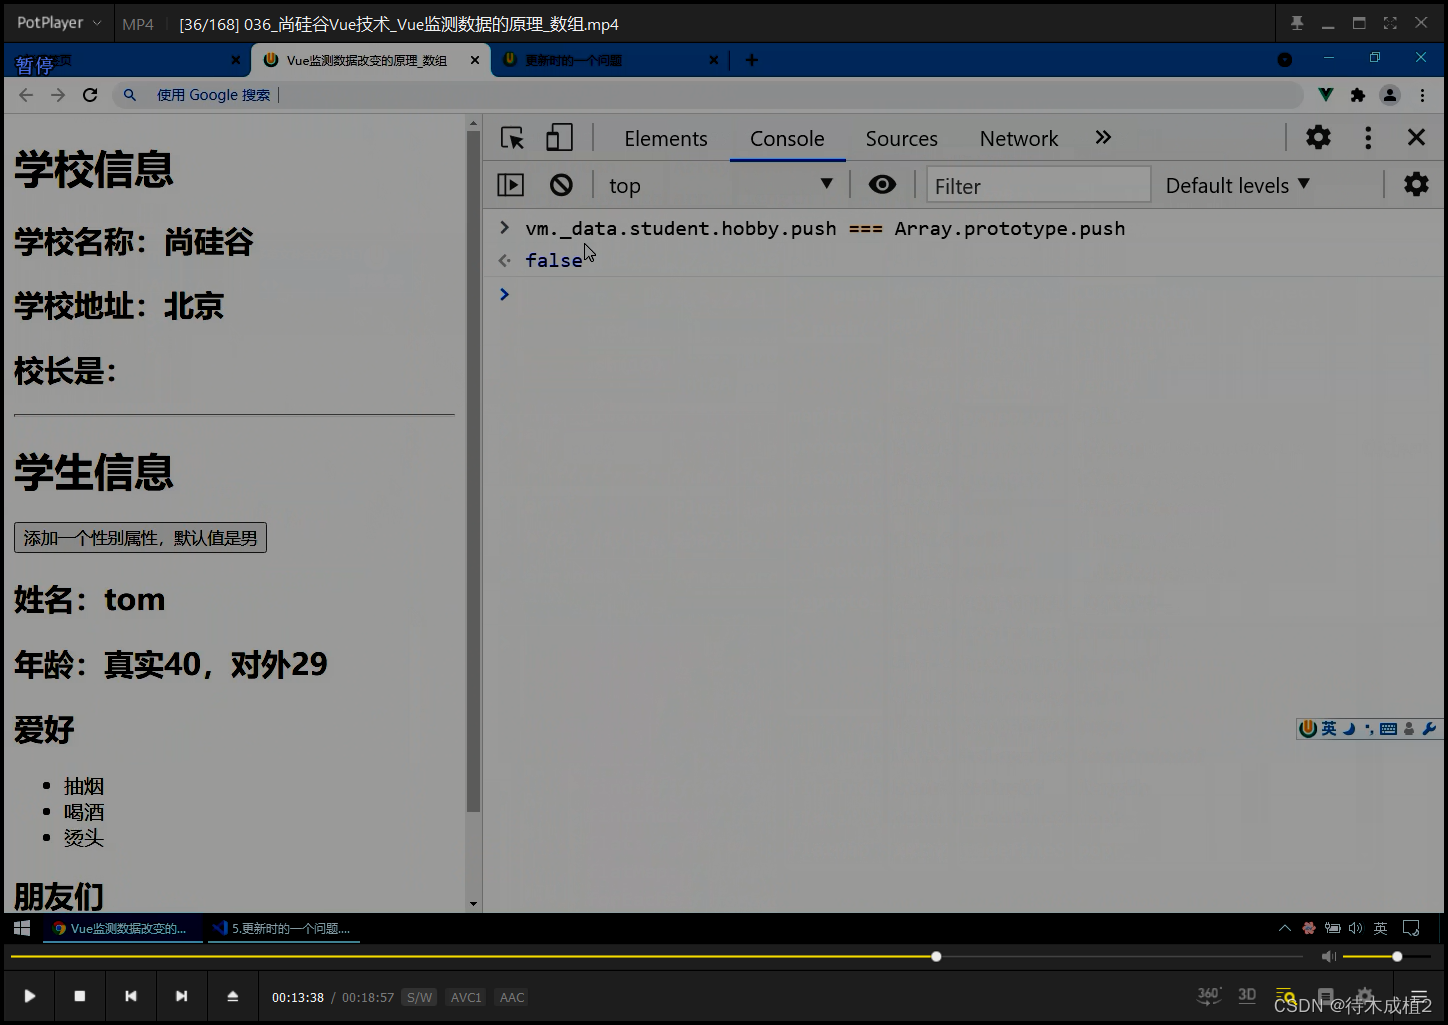
Task: Switch to the Console tab
Action: point(787,139)
